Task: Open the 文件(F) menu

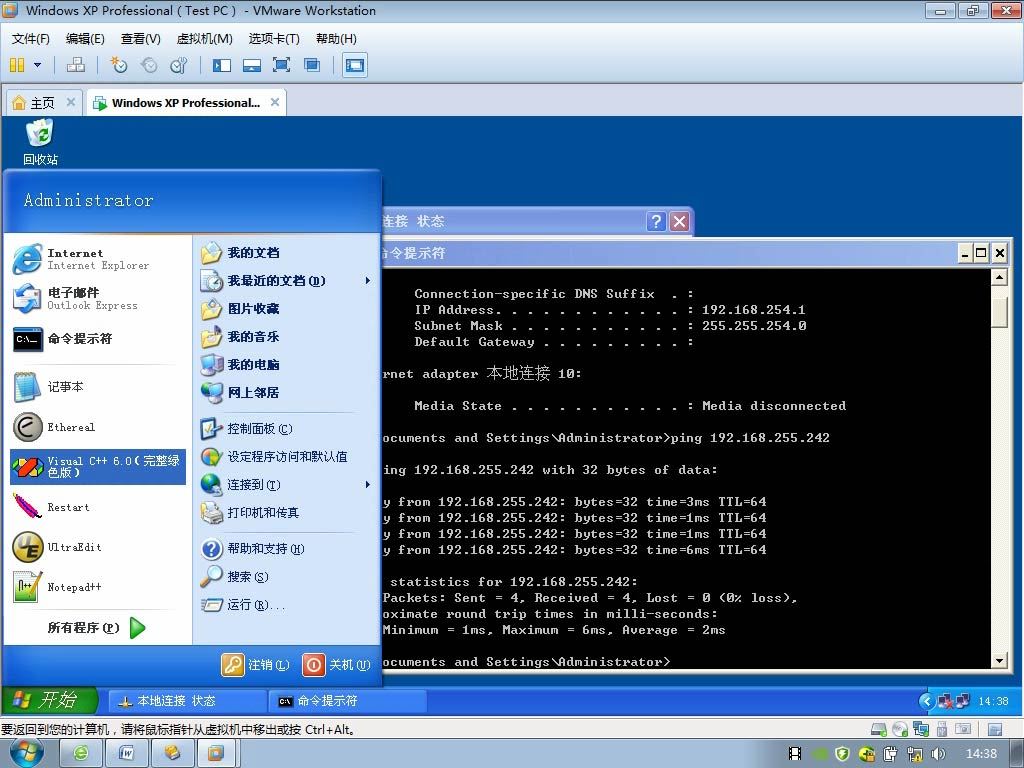Action: [31, 39]
